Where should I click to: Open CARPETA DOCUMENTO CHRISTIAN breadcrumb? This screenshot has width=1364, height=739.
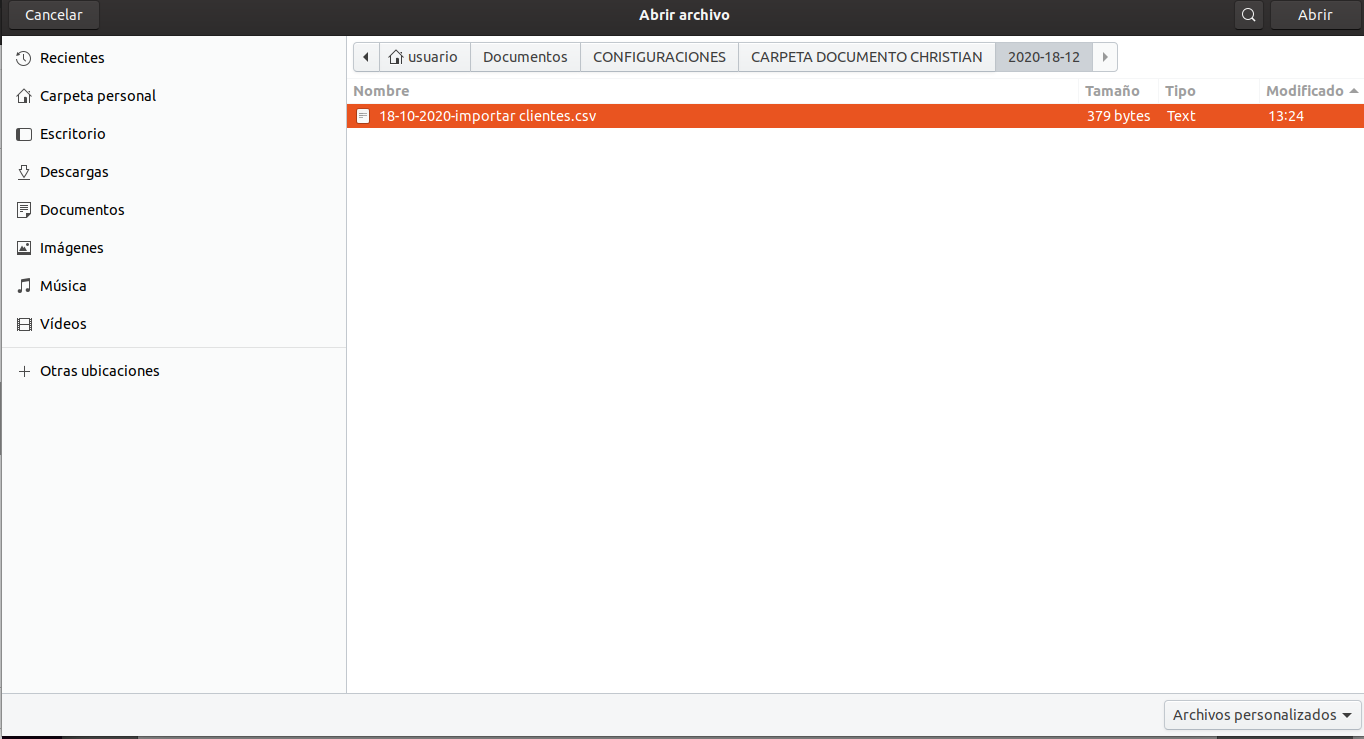pos(867,57)
